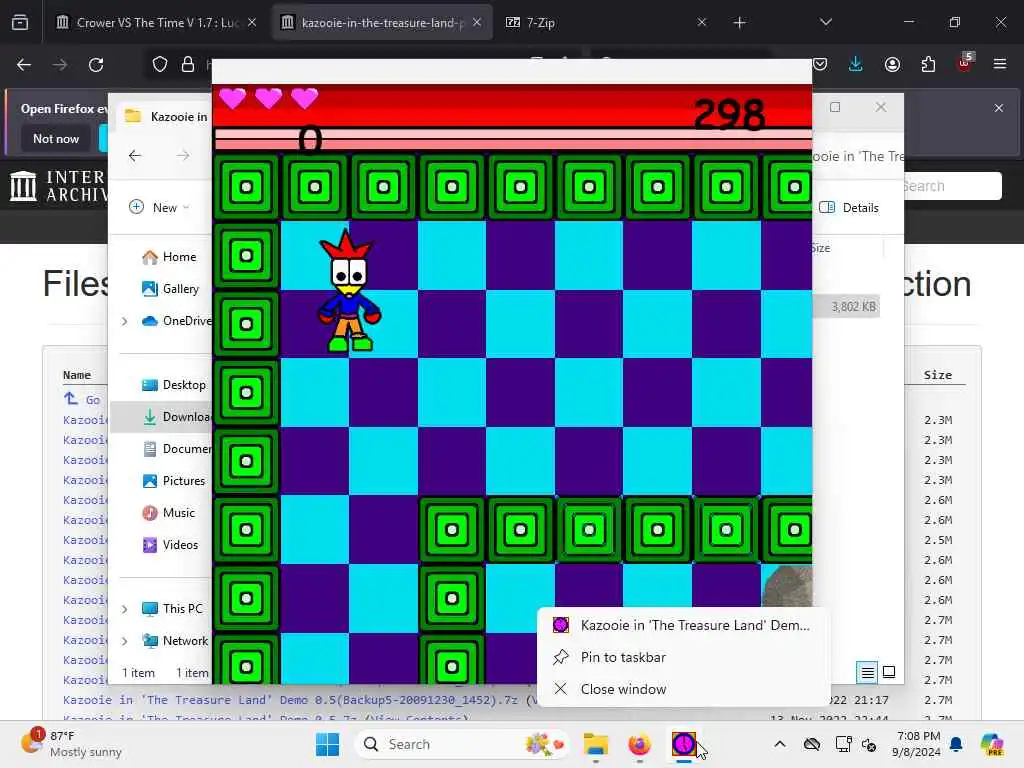This screenshot has width=1024, height=768.
Task: Expand OneDrive in Explorer sidebar
Action: (x=125, y=321)
